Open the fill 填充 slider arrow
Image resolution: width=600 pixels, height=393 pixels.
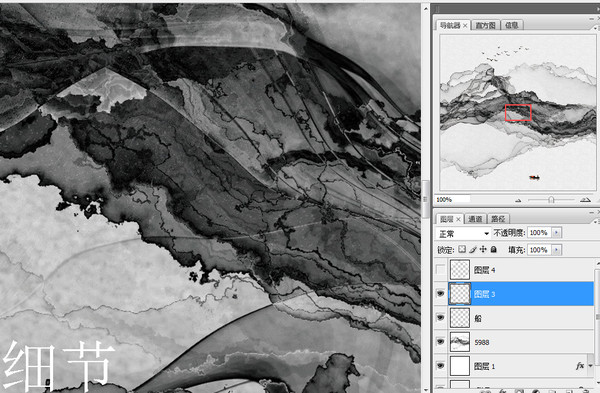[556, 250]
